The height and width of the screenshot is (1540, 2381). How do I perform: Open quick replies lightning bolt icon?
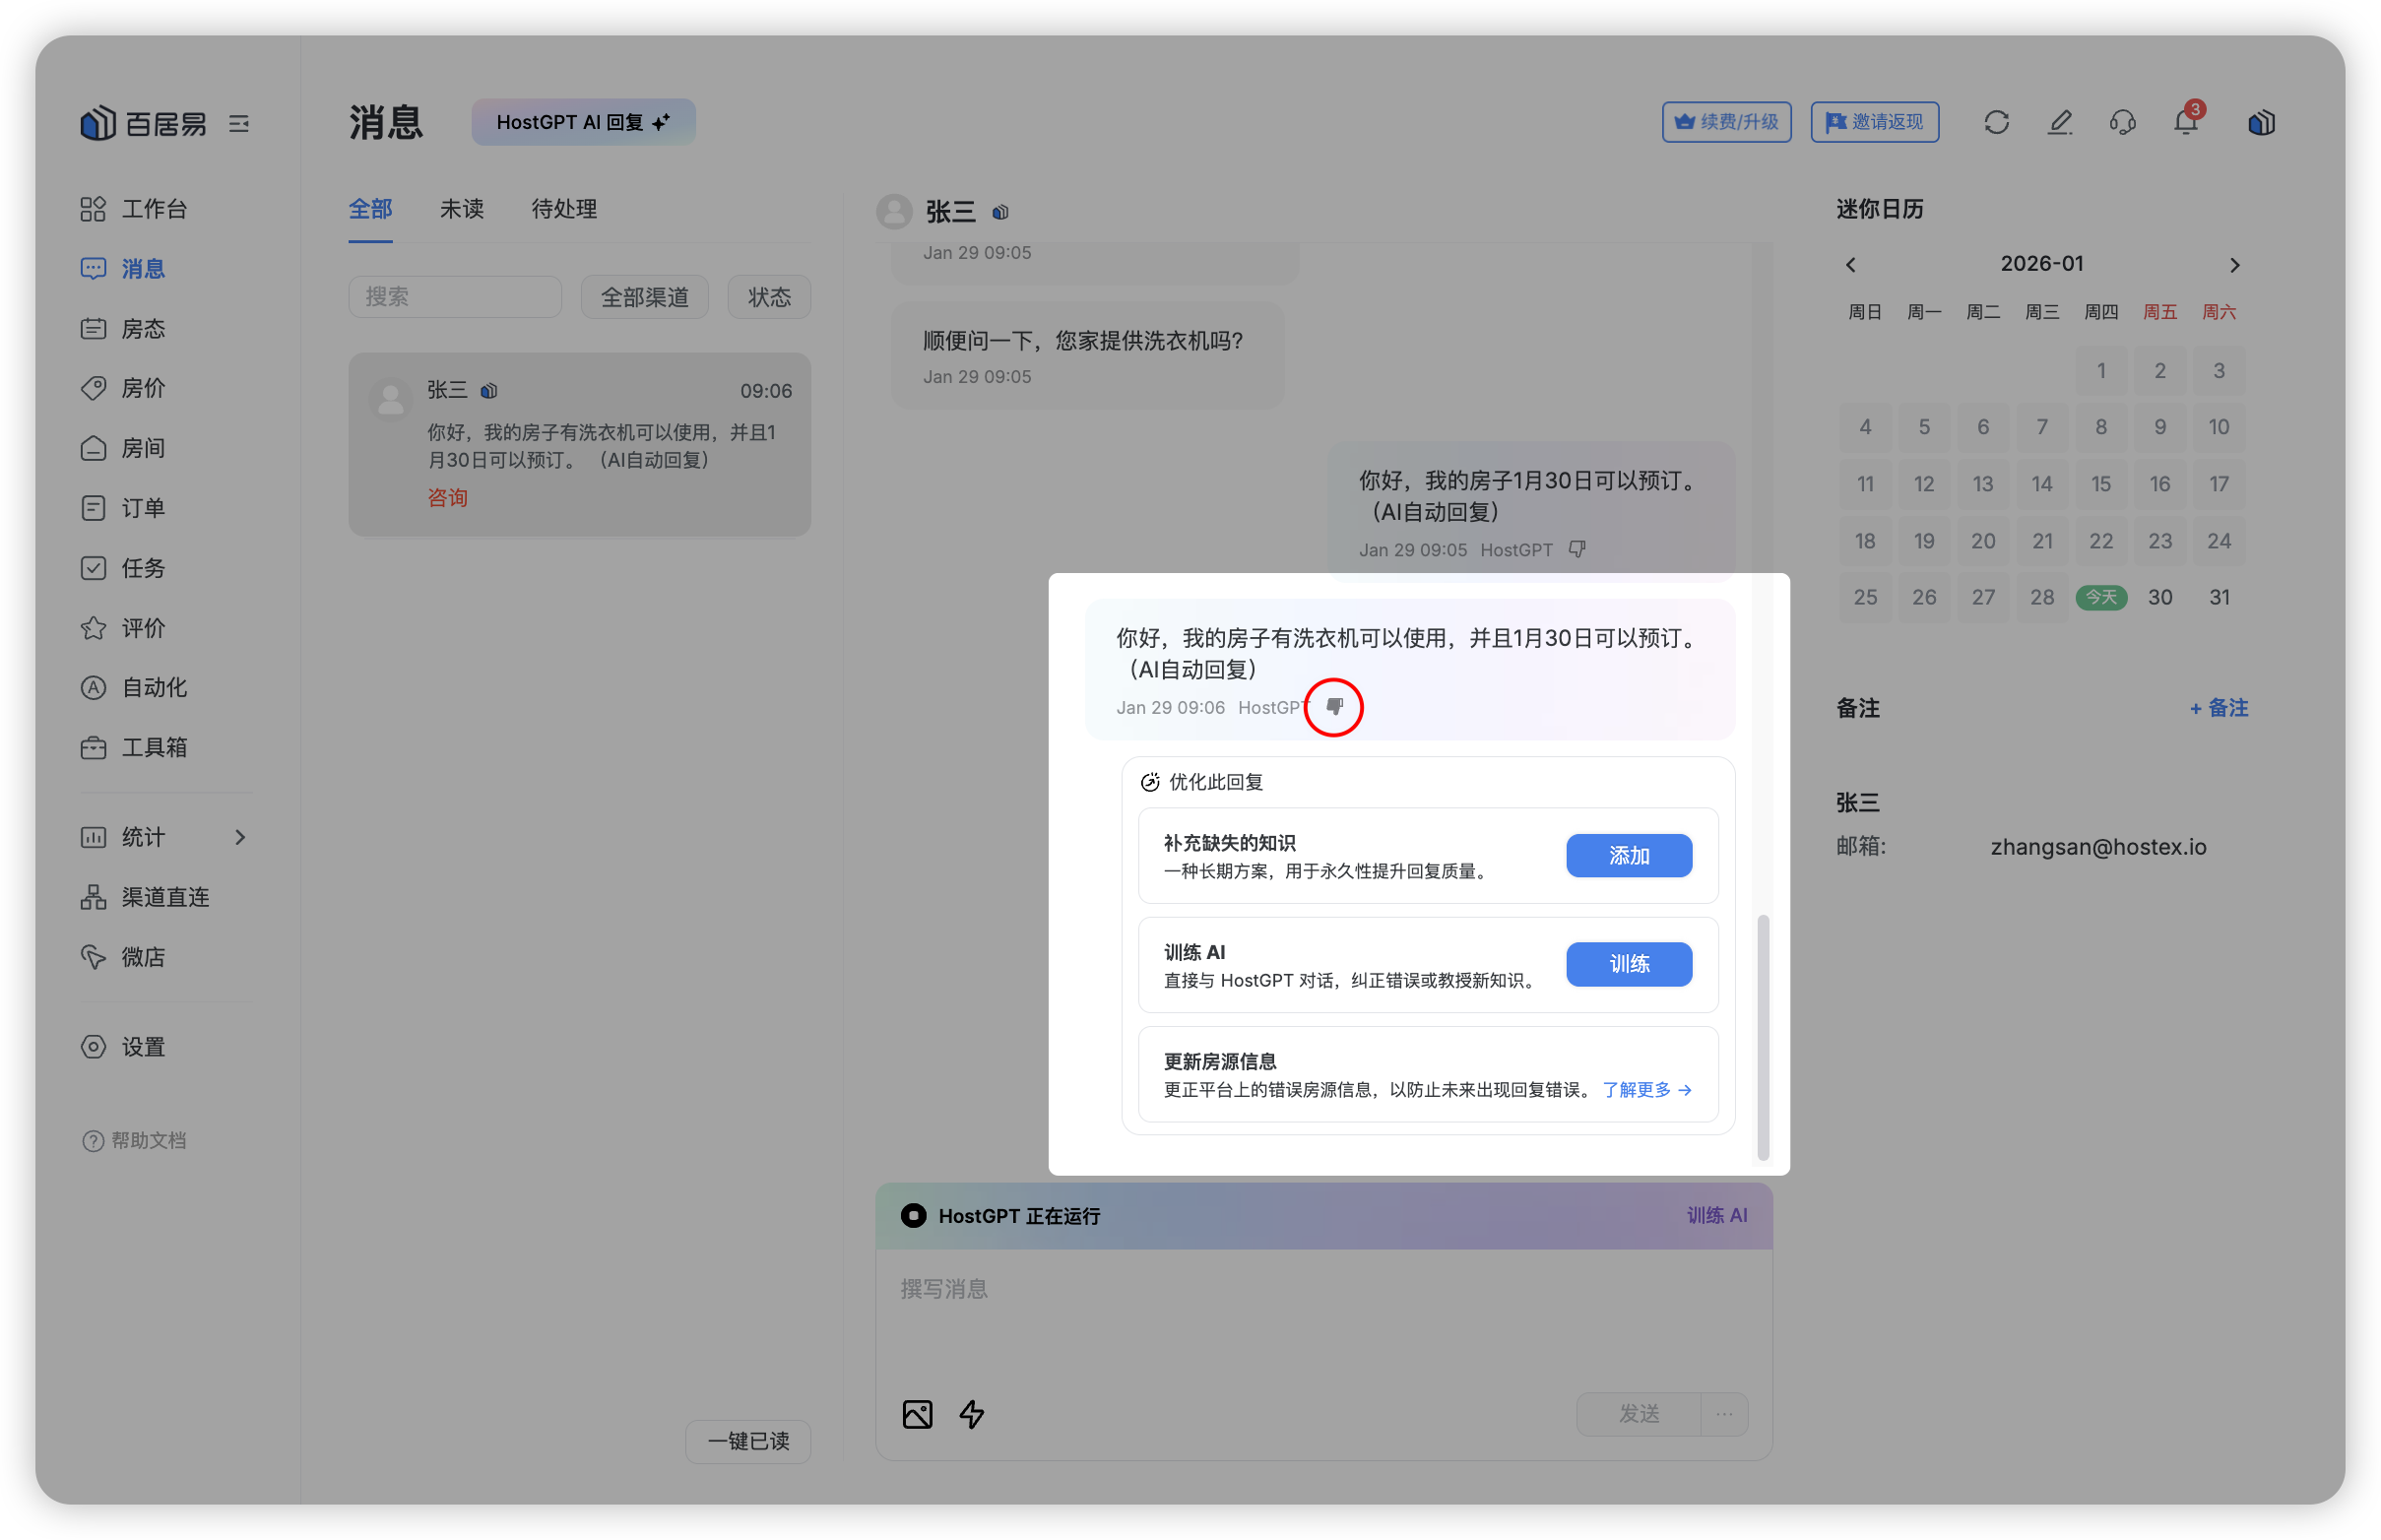[972, 1413]
